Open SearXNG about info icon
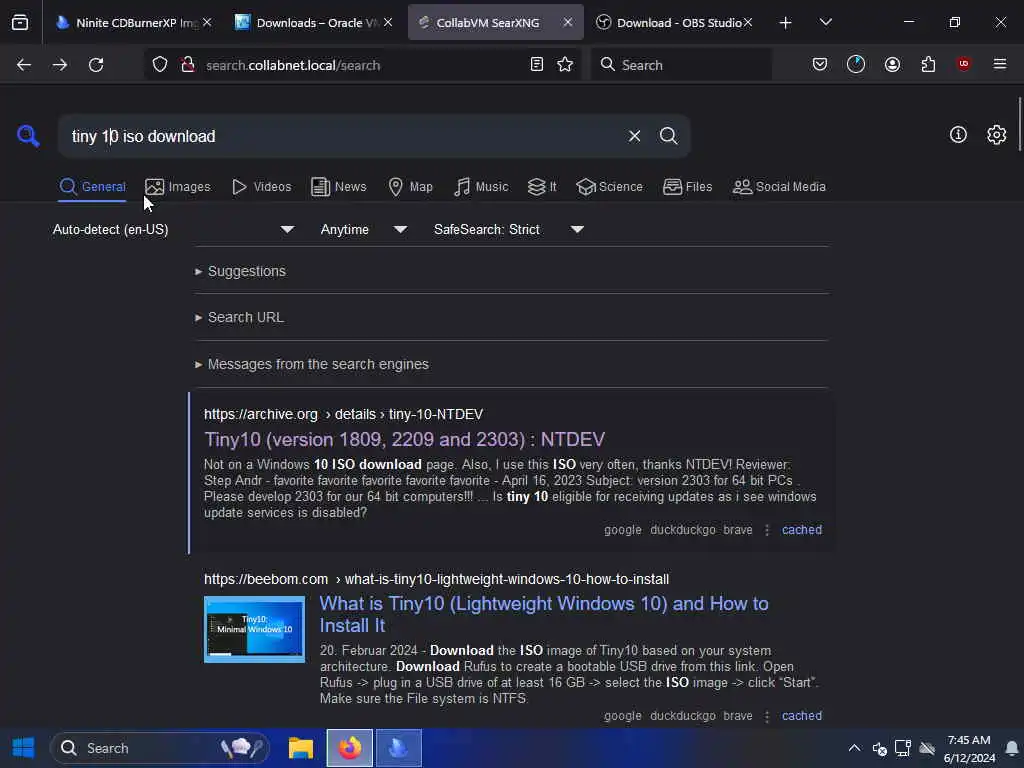This screenshot has width=1024, height=768. pyautogui.click(x=958, y=135)
